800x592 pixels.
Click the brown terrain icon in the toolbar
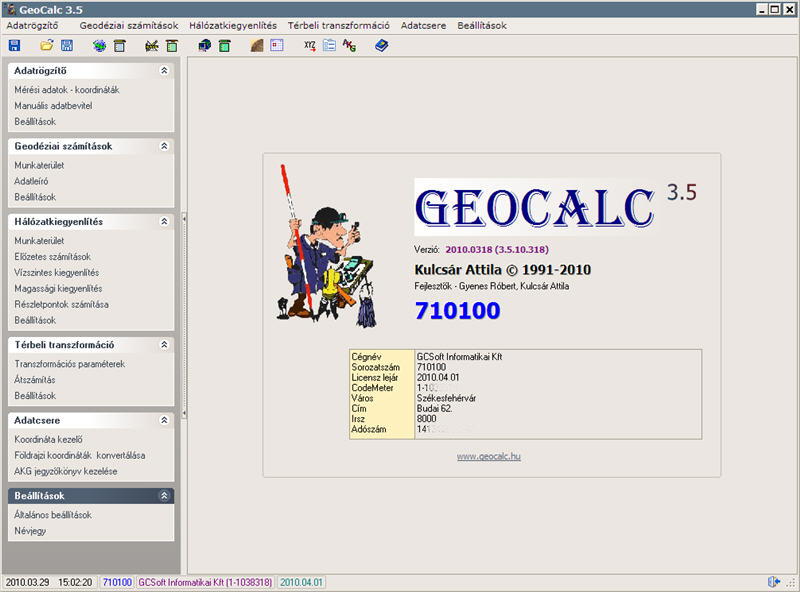pyautogui.click(x=257, y=46)
